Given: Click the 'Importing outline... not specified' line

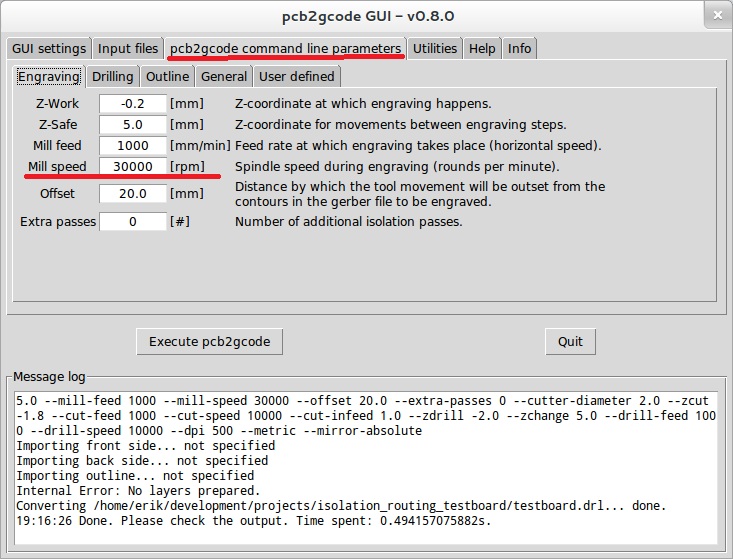Looking at the screenshot, I should tap(135, 476).
